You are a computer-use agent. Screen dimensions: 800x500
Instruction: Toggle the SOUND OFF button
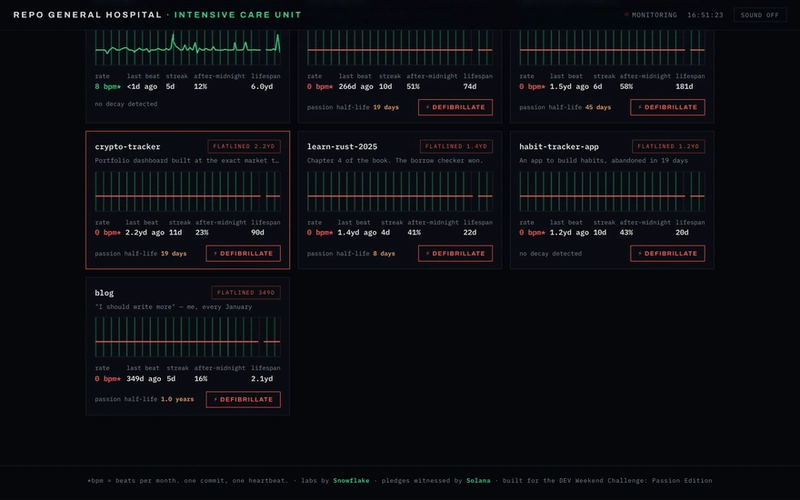760,15
